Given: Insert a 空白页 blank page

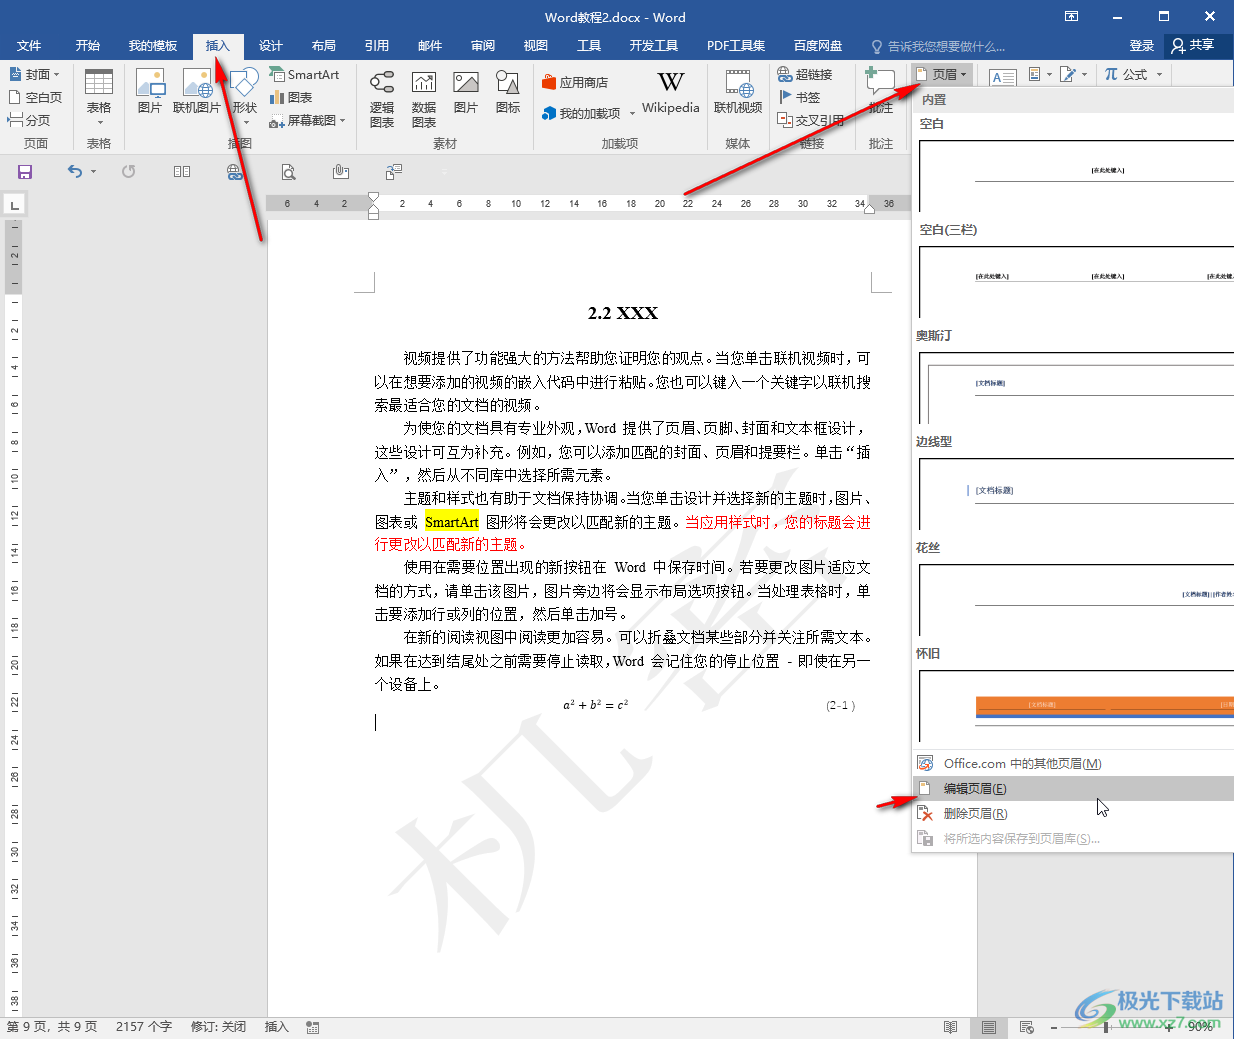Looking at the screenshot, I should (35, 98).
